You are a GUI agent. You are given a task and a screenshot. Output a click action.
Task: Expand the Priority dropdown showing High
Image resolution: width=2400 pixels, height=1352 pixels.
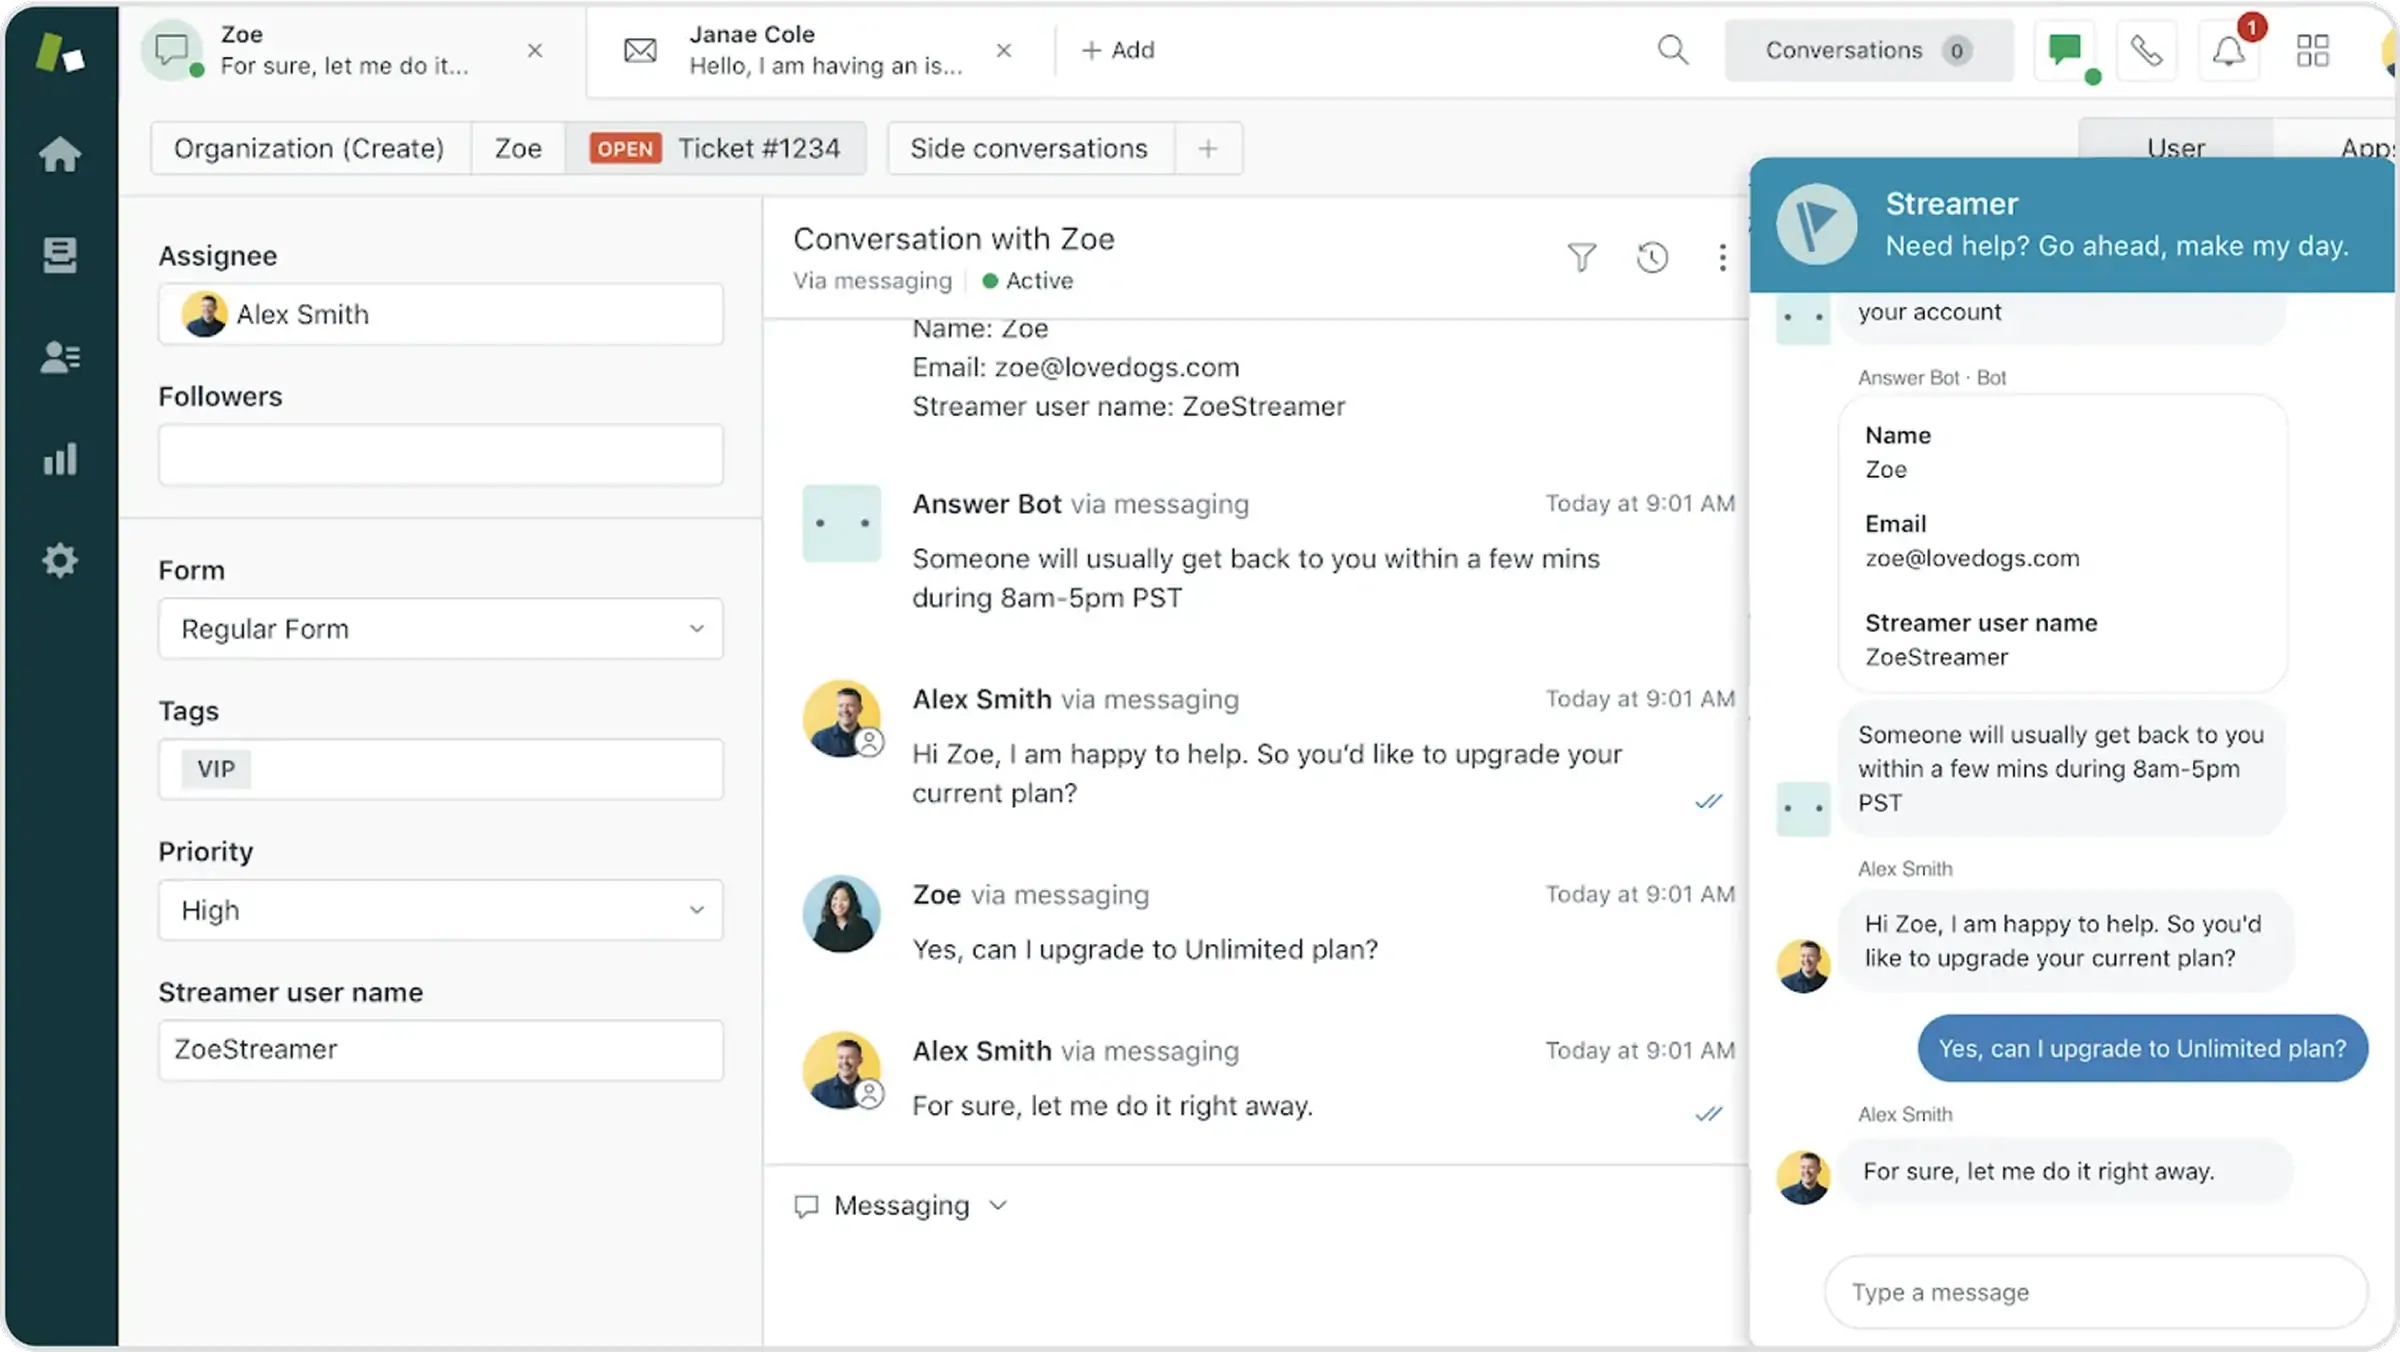click(440, 910)
